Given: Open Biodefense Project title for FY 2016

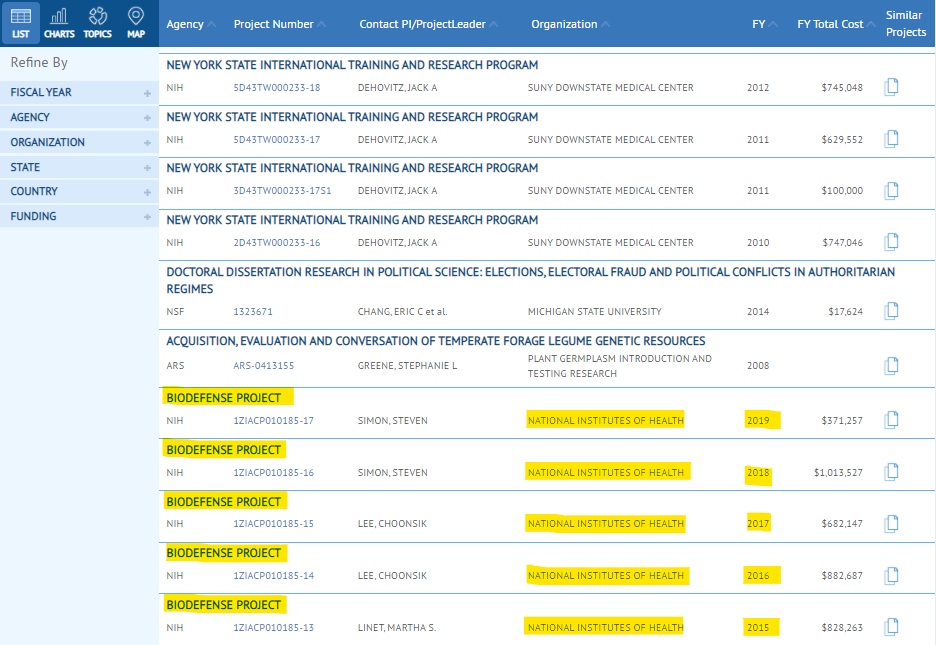Looking at the screenshot, I should point(223,553).
